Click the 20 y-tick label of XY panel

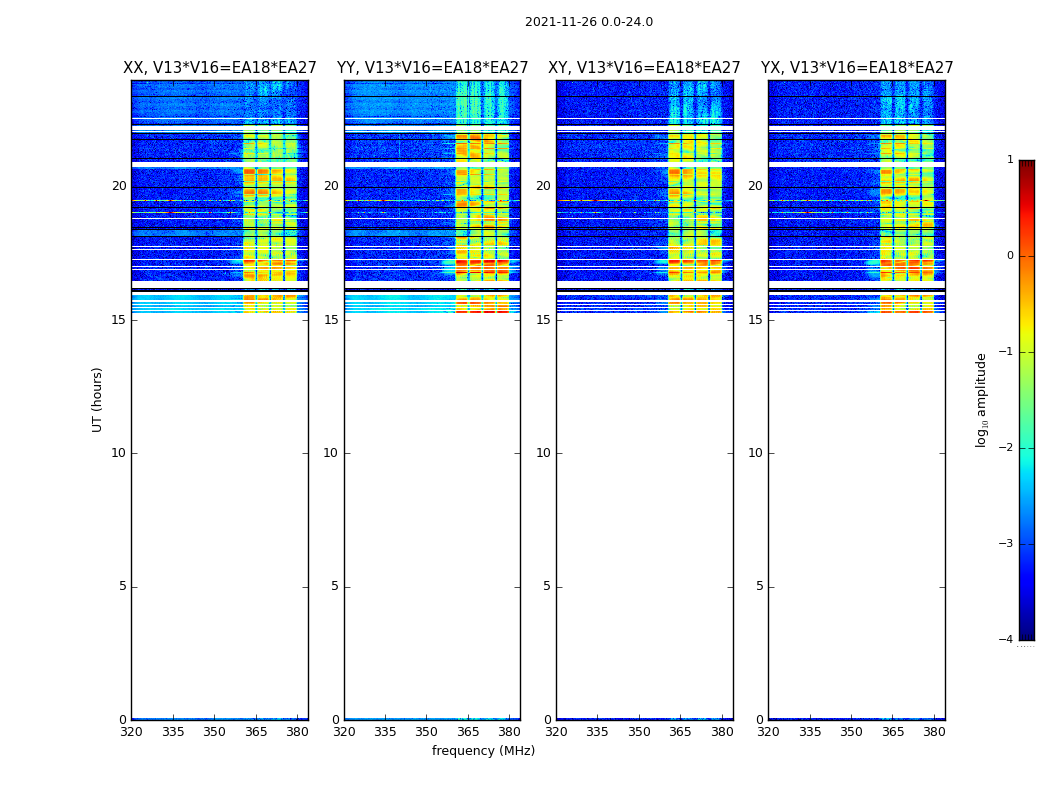pos(542,186)
